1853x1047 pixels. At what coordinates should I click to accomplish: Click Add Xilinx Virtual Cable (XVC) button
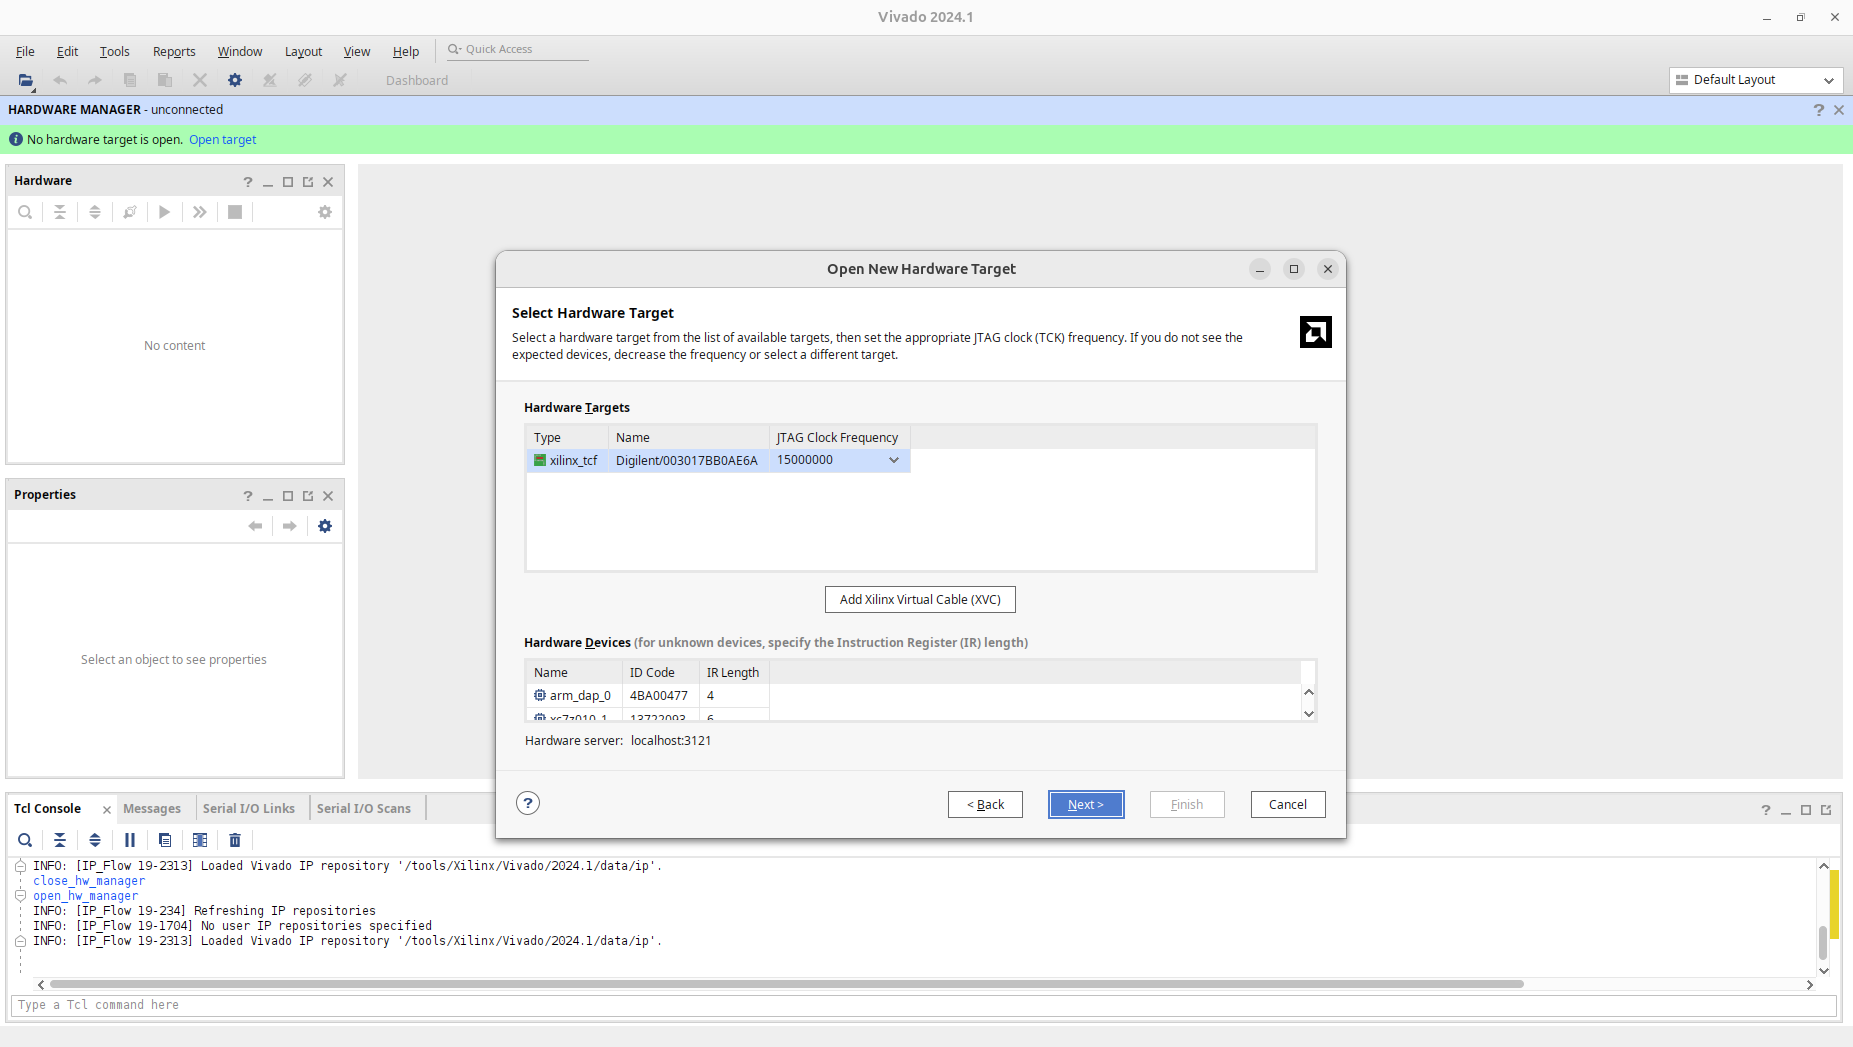pyautogui.click(x=920, y=599)
